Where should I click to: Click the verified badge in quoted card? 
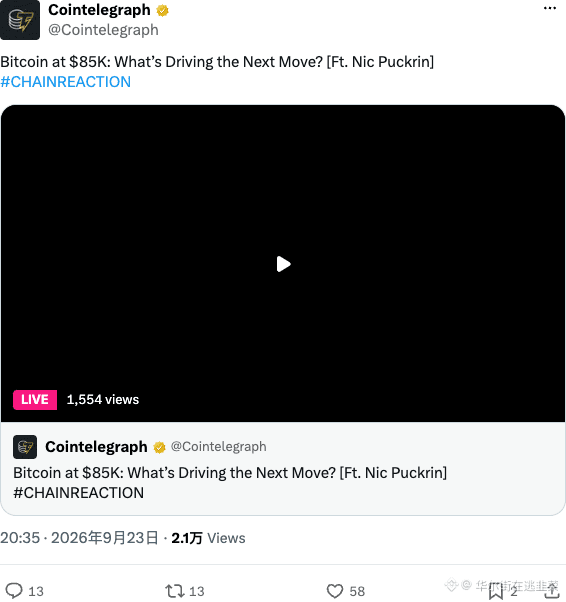pos(159,447)
